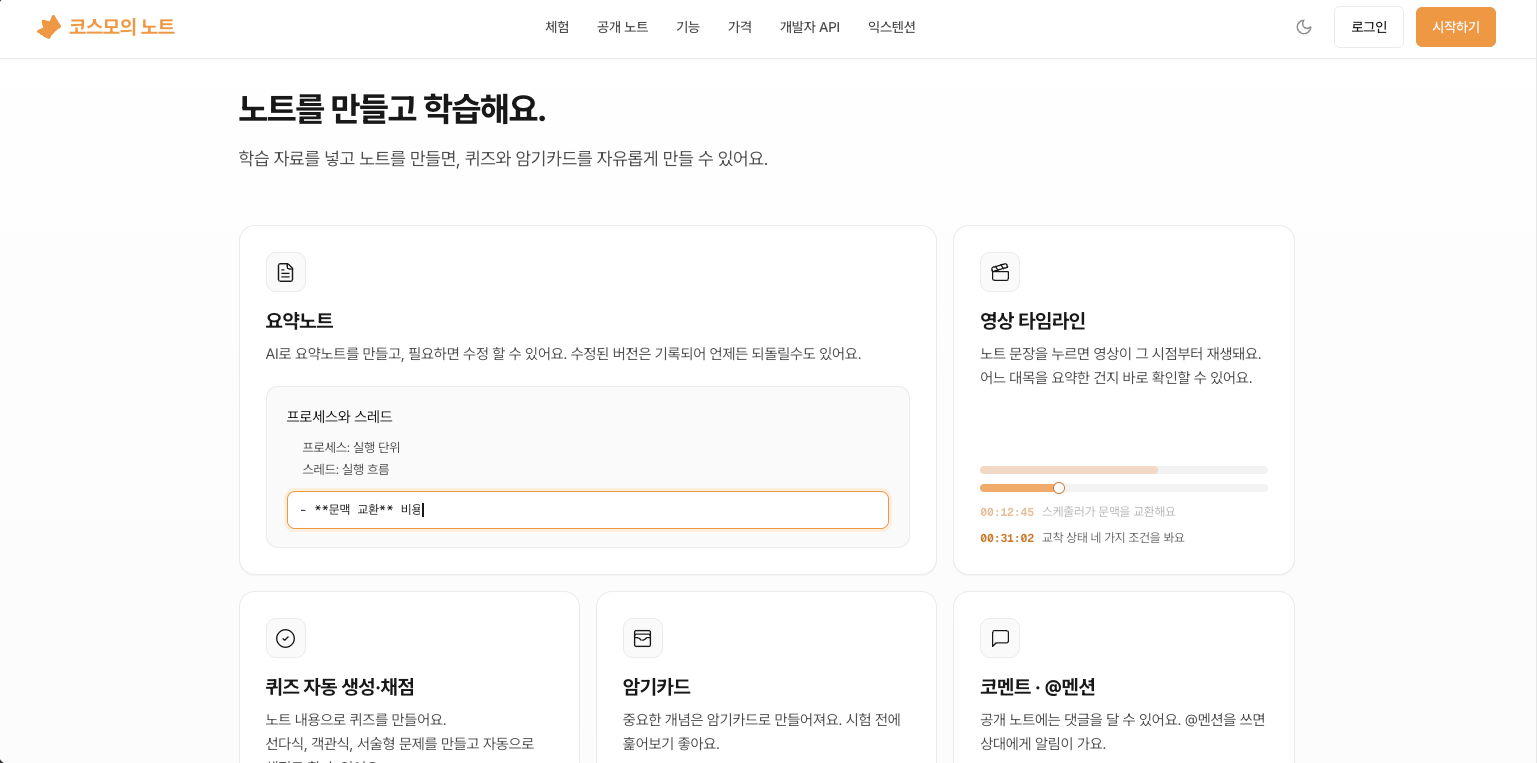Click the 문맥 교환 비용 input field
Image resolution: width=1537 pixels, height=763 pixels.
pos(588,510)
